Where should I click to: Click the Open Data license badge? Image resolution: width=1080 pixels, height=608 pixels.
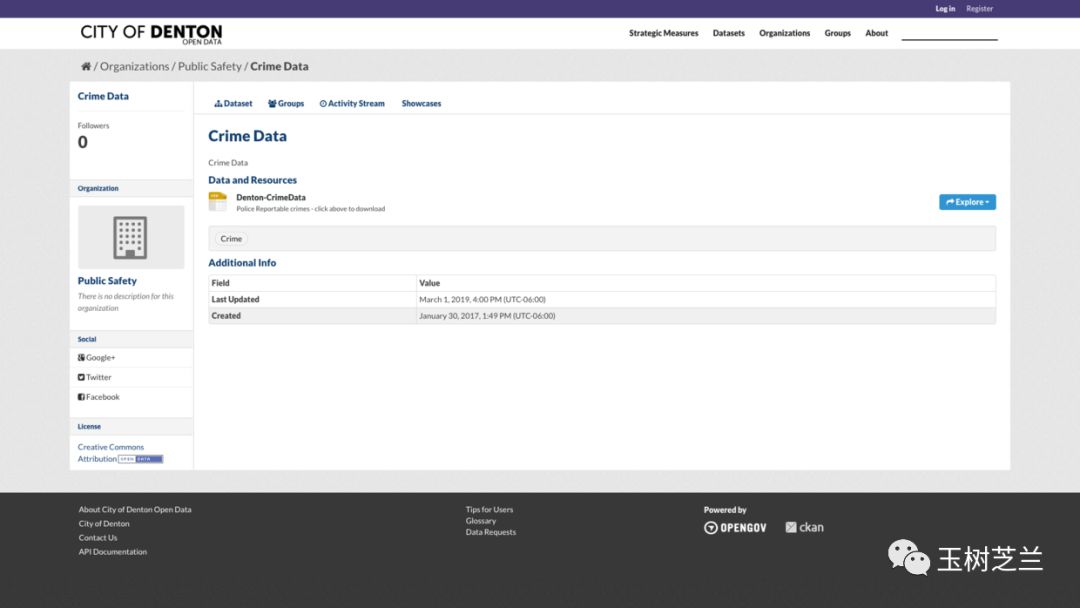tap(141, 459)
